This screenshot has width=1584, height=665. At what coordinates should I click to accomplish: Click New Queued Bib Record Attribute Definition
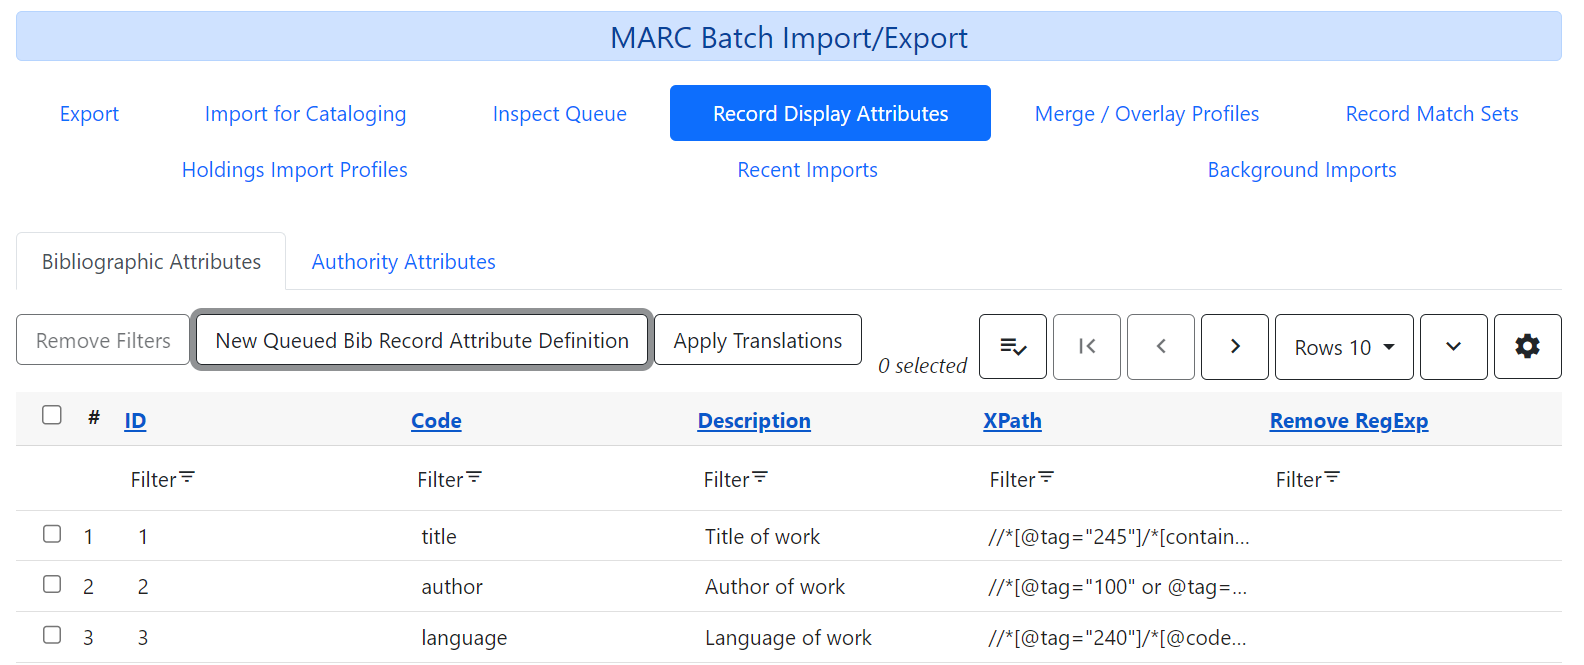click(x=422, y=341)
